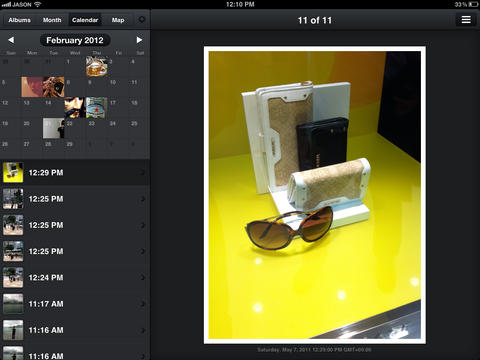Tap the 12:10 PM status bar clock
This screenshot has height=360, width=480.
pos(240,4)
